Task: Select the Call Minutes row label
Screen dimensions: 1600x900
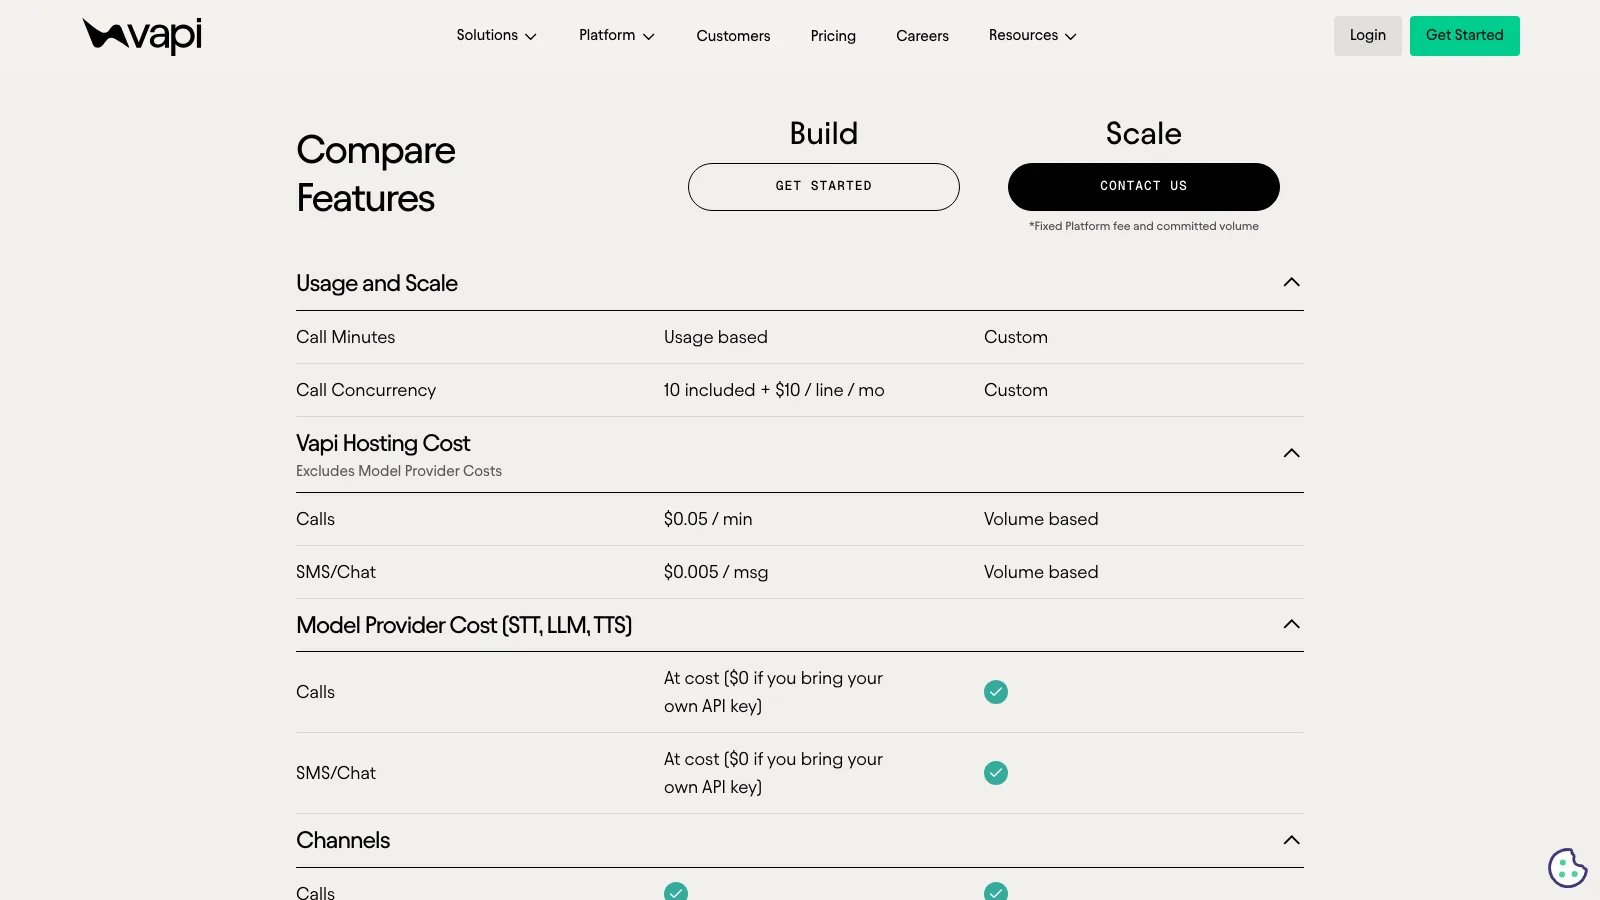Action: (x=345, y=337)
